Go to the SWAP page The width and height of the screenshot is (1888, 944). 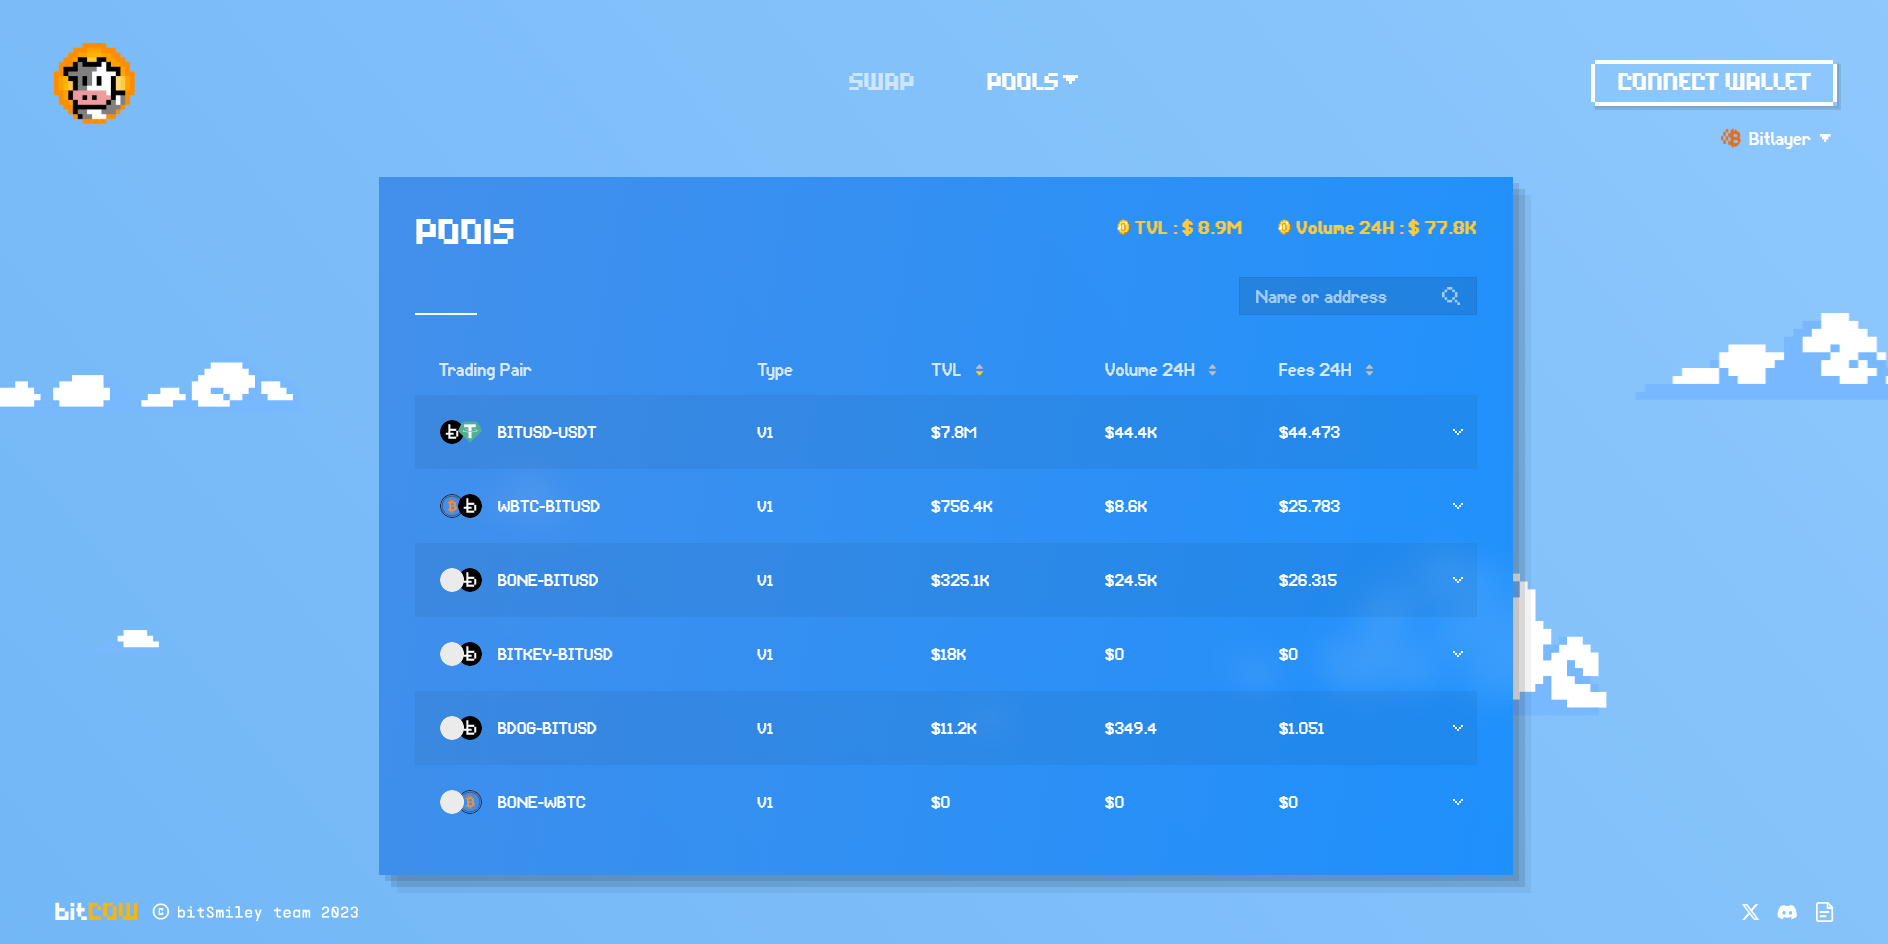[x=881, y=81]
